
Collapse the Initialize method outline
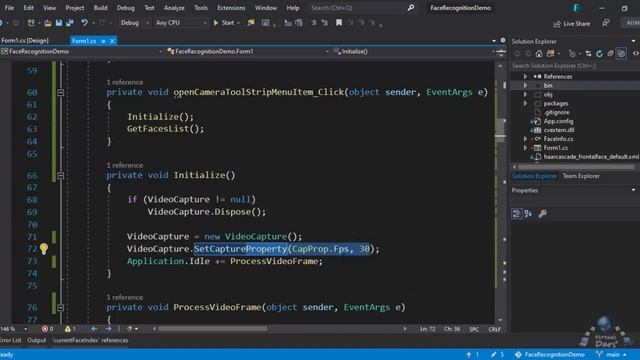click(x=60, y=176)
